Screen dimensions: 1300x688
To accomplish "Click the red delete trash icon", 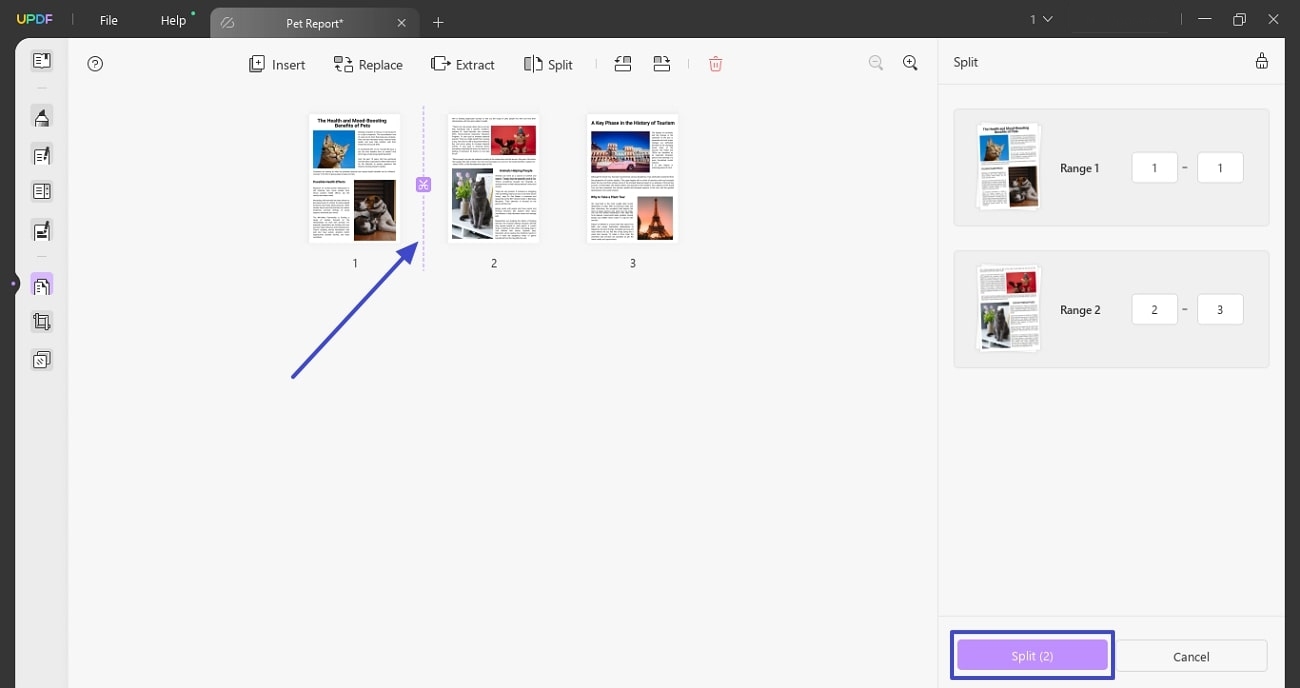I will 716,64.
